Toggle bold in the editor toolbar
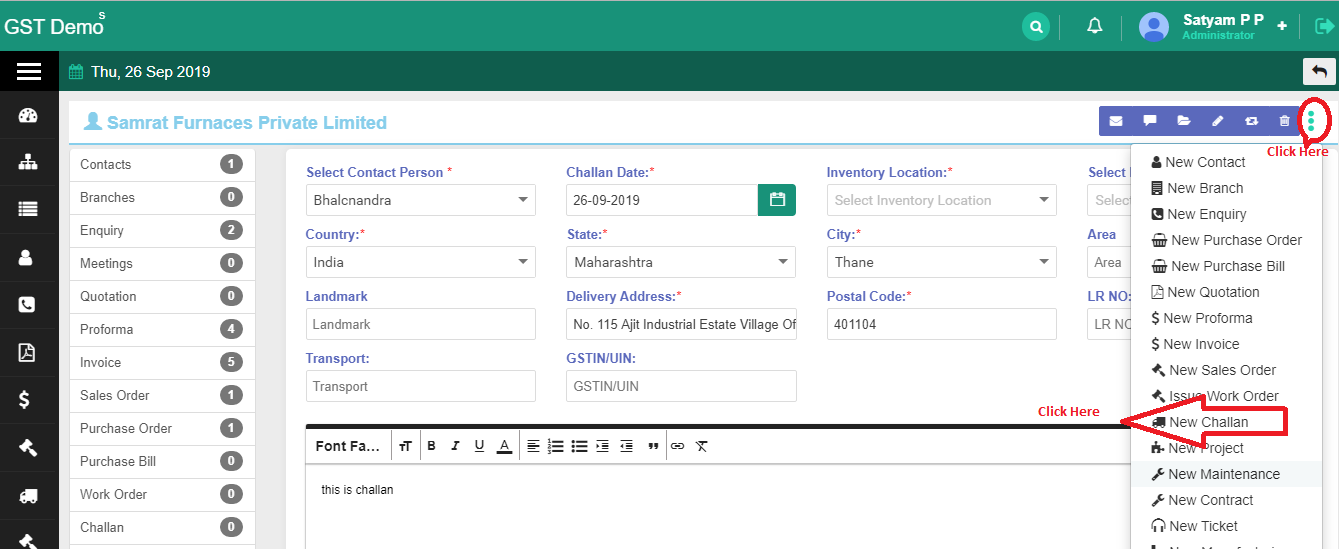The height and width of the screenshot is (549, 1339). tap(431, 446)
